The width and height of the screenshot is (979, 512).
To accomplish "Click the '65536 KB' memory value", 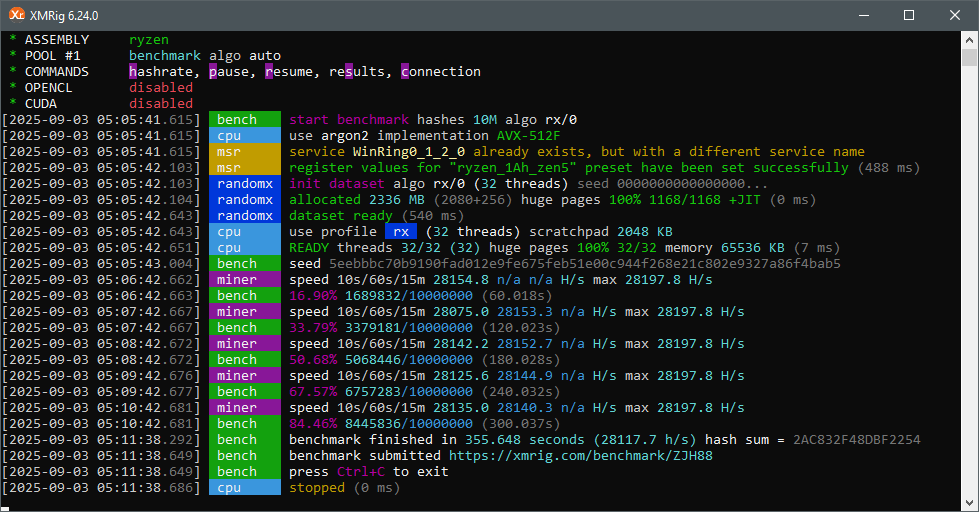I will (x=753, y=248).
